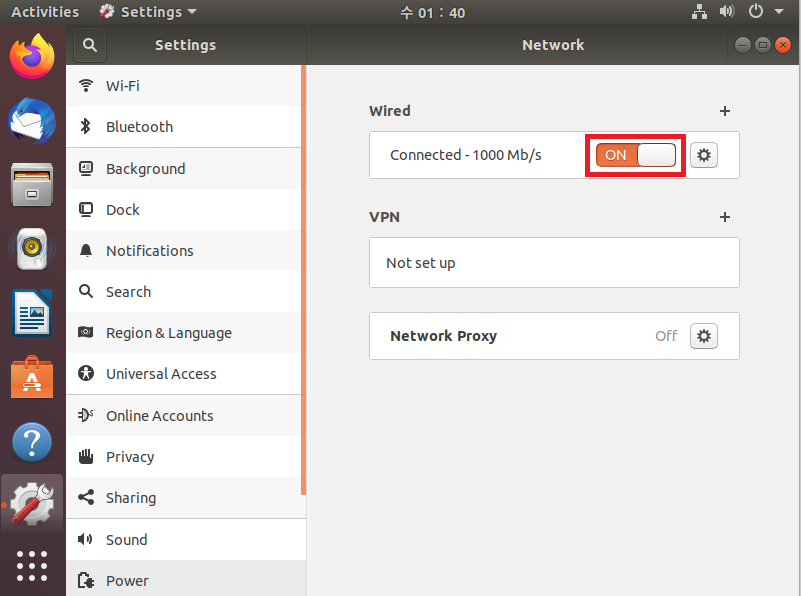Add a VPN connection with plus
Viewport: 801px width, 596px height.
point(724,217)
